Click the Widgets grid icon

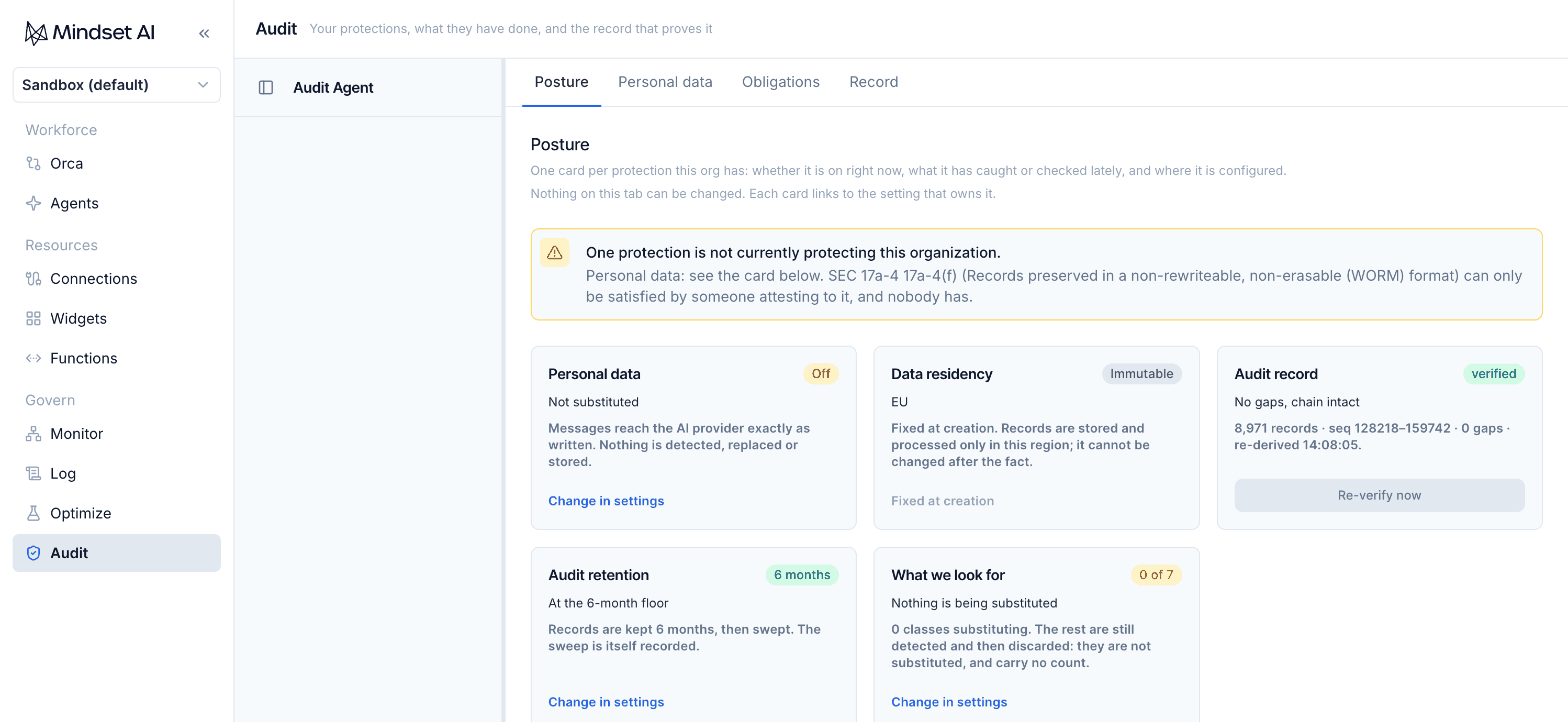click(x=33, y=319)
